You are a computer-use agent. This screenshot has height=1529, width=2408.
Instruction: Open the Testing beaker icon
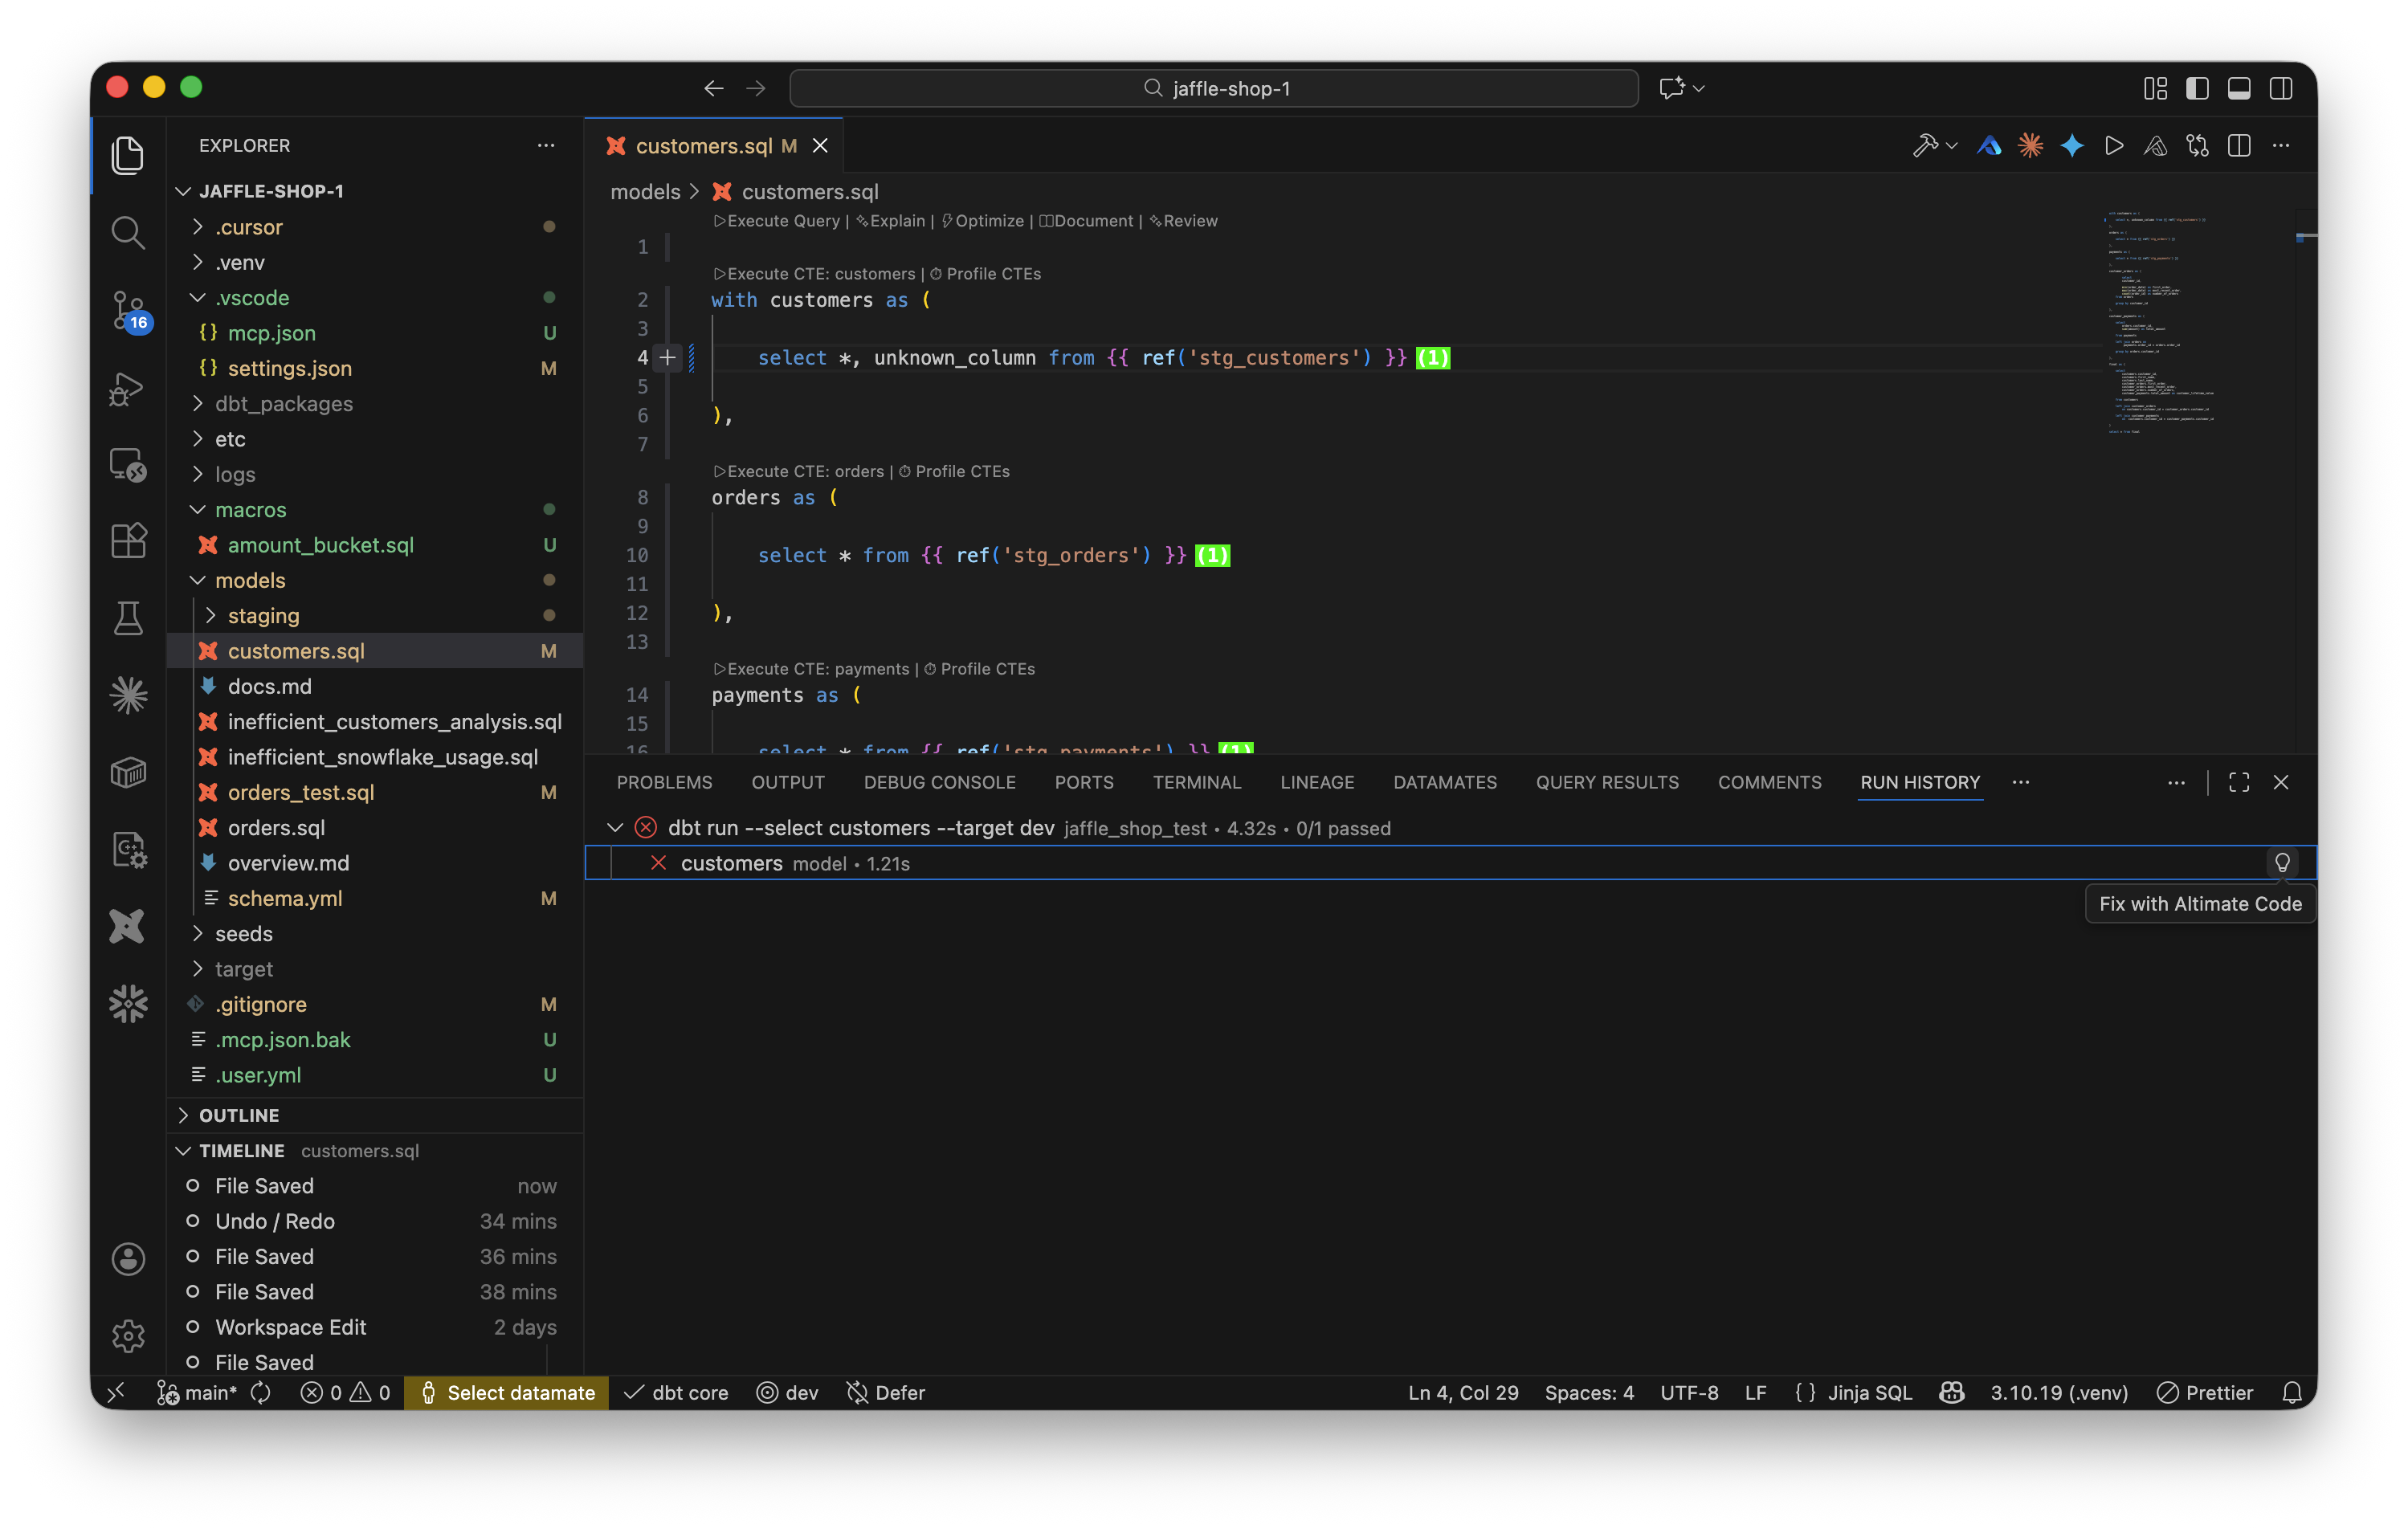(128, 618)
